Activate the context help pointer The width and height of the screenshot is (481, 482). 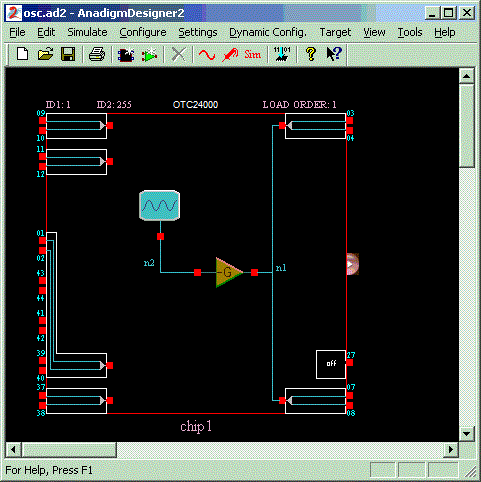334,54
